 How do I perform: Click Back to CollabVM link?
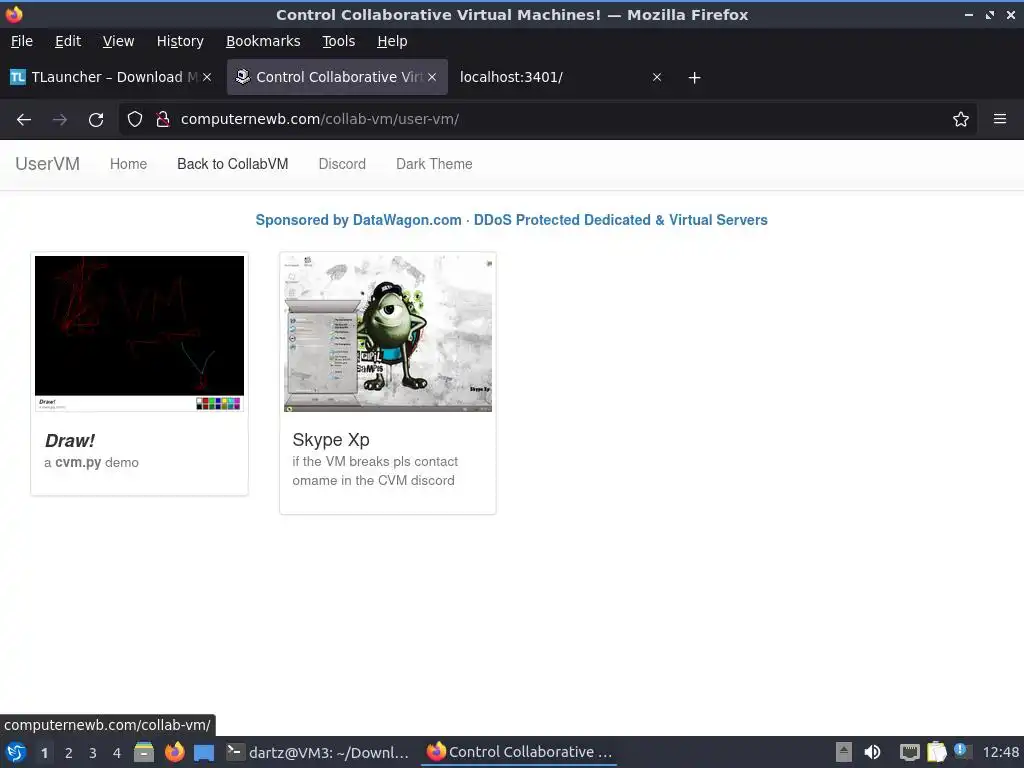(232, 164)
